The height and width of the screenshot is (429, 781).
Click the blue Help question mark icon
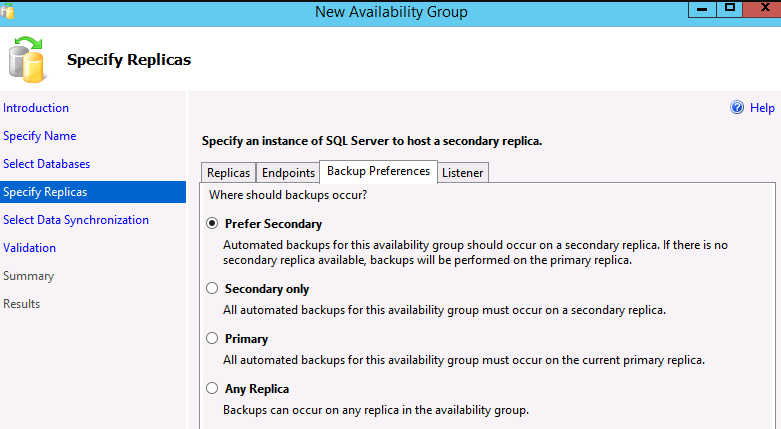tap(737, 108)
